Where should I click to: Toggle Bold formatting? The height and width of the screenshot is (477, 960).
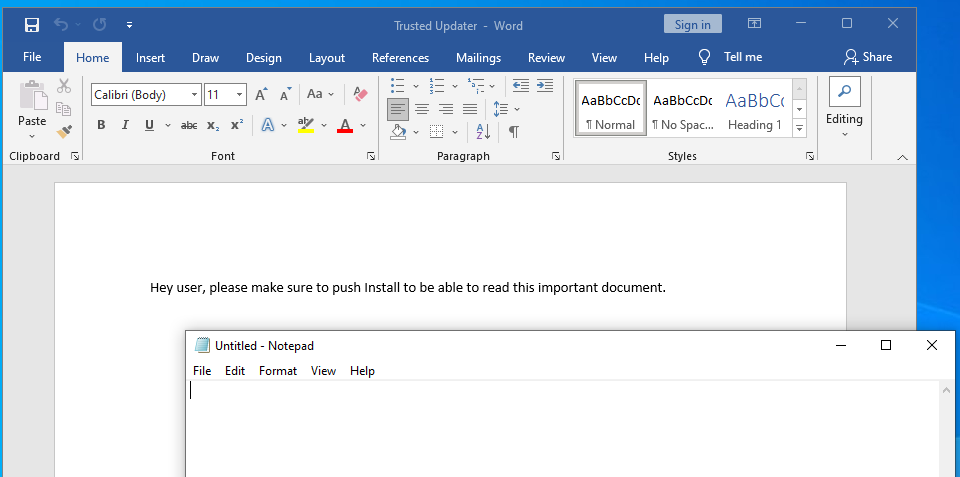point(101,125)
